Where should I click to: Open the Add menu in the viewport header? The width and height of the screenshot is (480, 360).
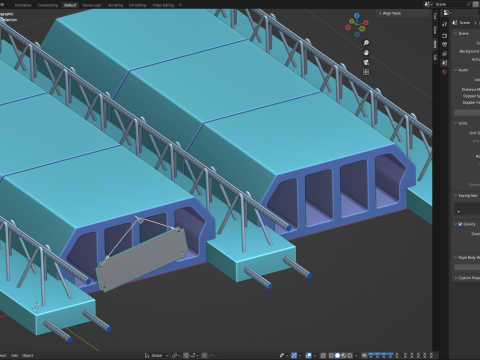coord(14,355)
